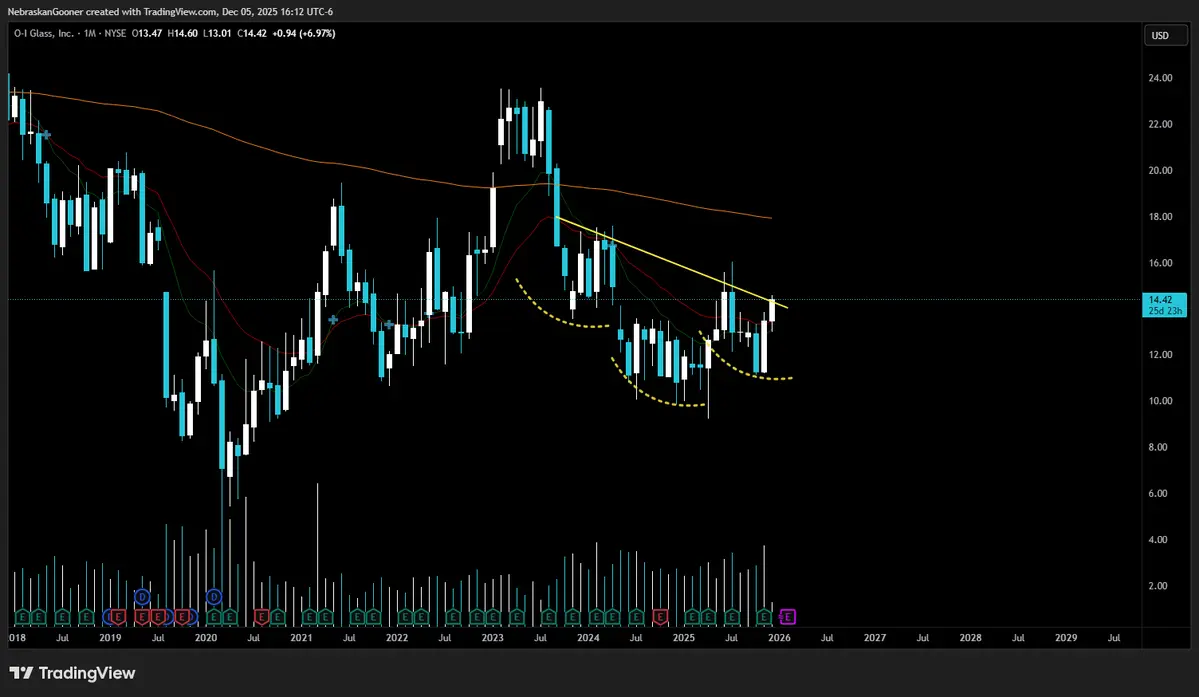Click the dividend D marker above 2019
The height and width of the screenshot is (697, 1199).
pyautogui.click(x=141, y=596)
